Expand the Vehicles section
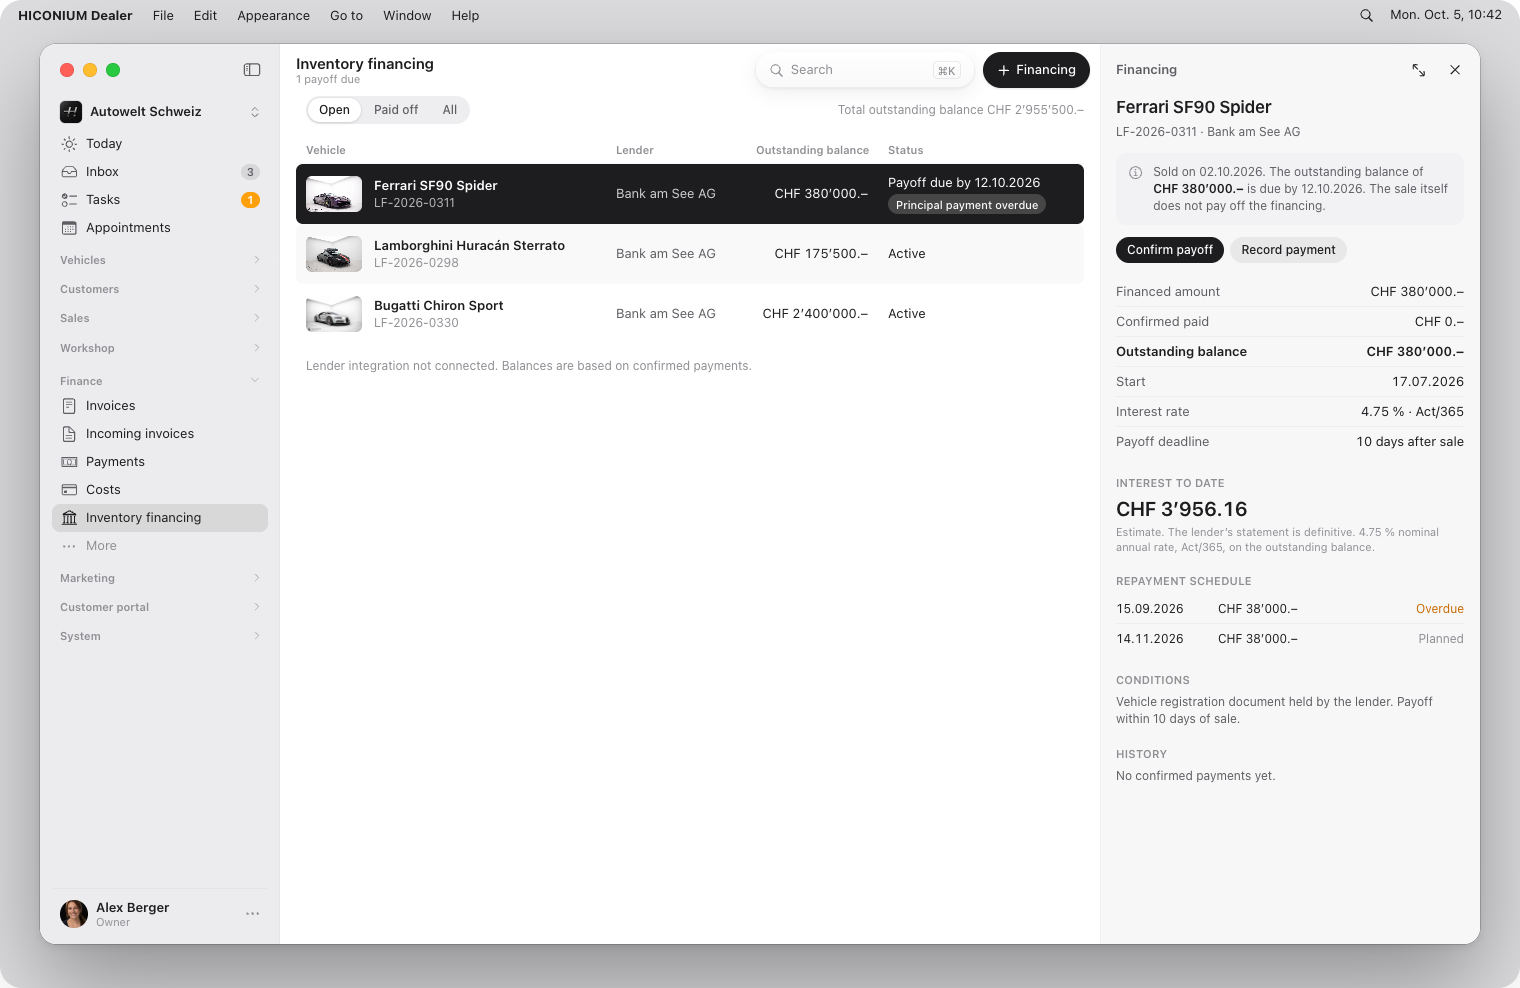This screenshot has height=988, width=1520. 160,260
